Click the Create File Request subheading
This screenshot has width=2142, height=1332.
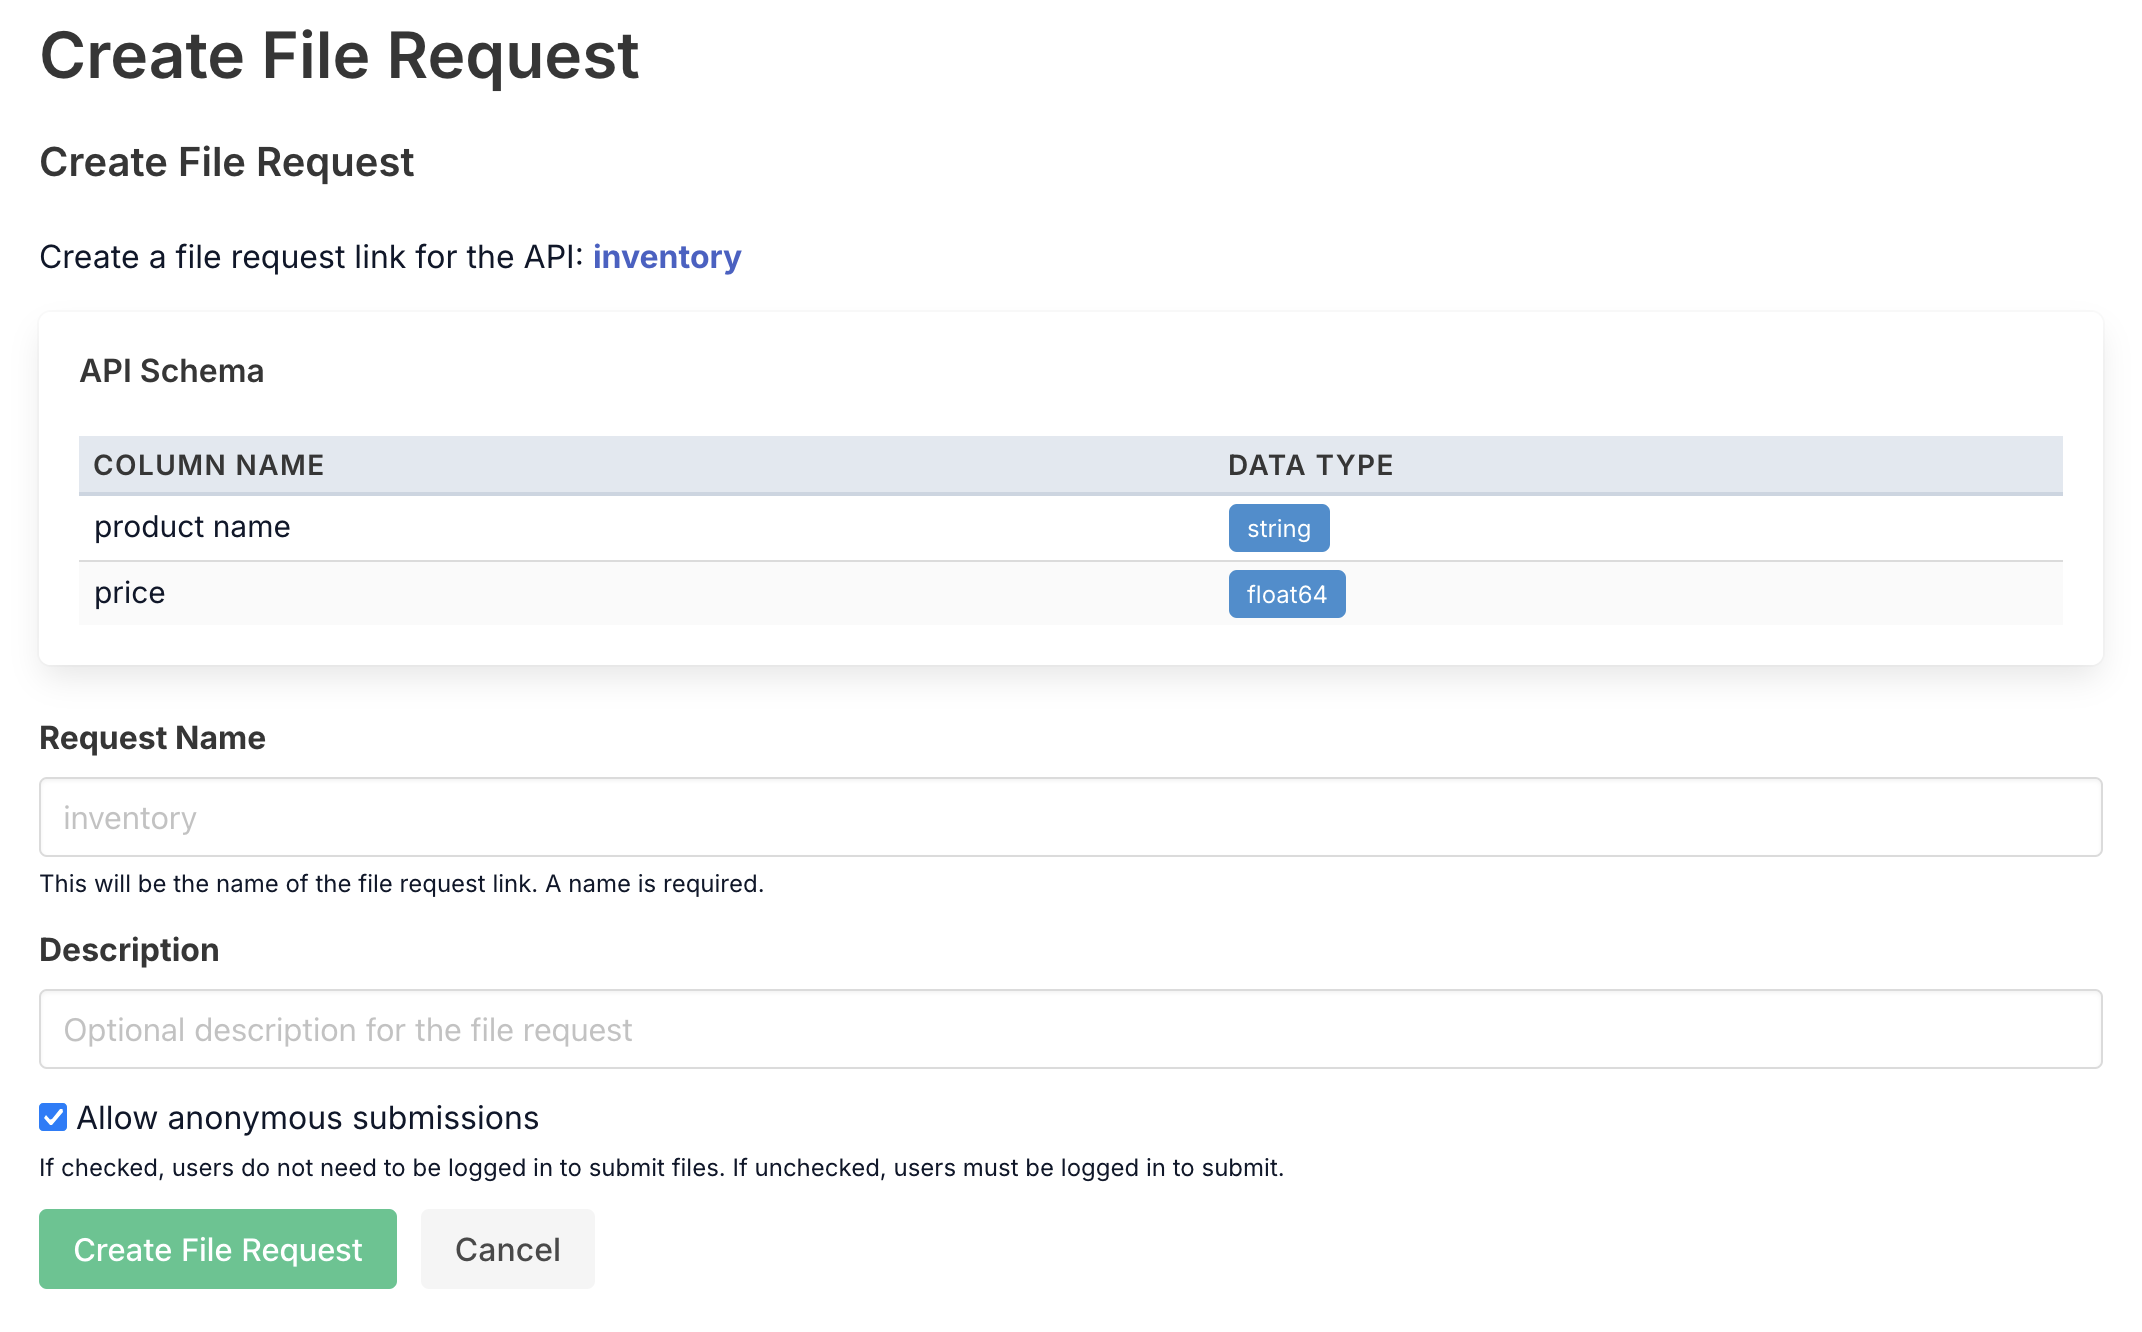[226, 162]
